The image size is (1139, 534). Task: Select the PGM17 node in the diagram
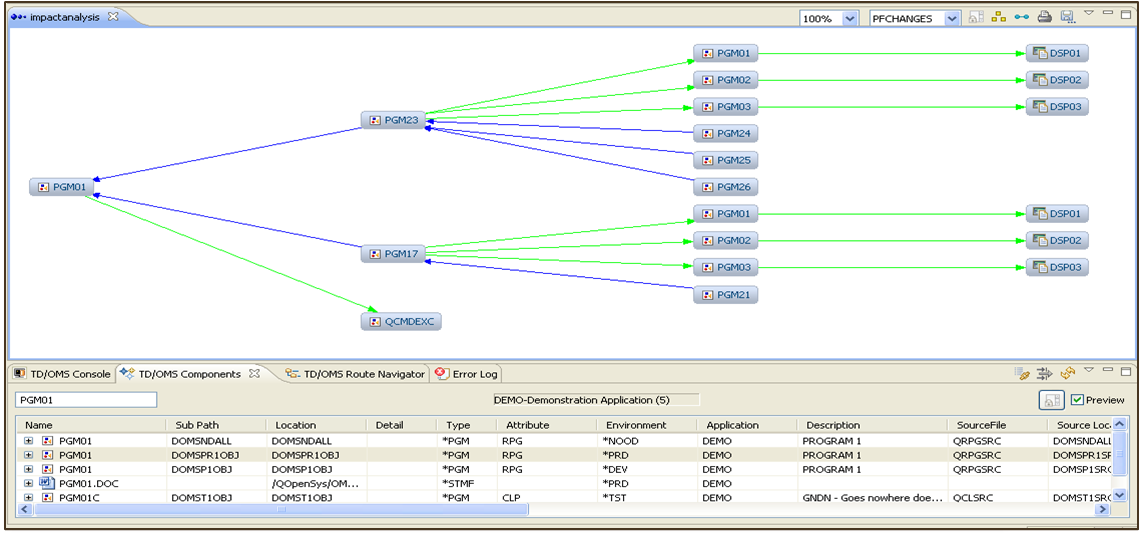coord(393,254)
